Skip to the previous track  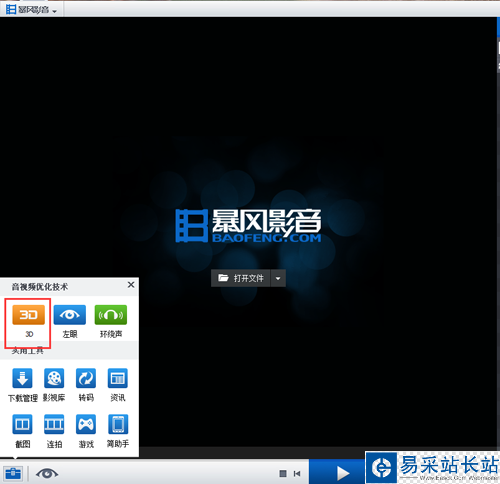click(297, 473)
